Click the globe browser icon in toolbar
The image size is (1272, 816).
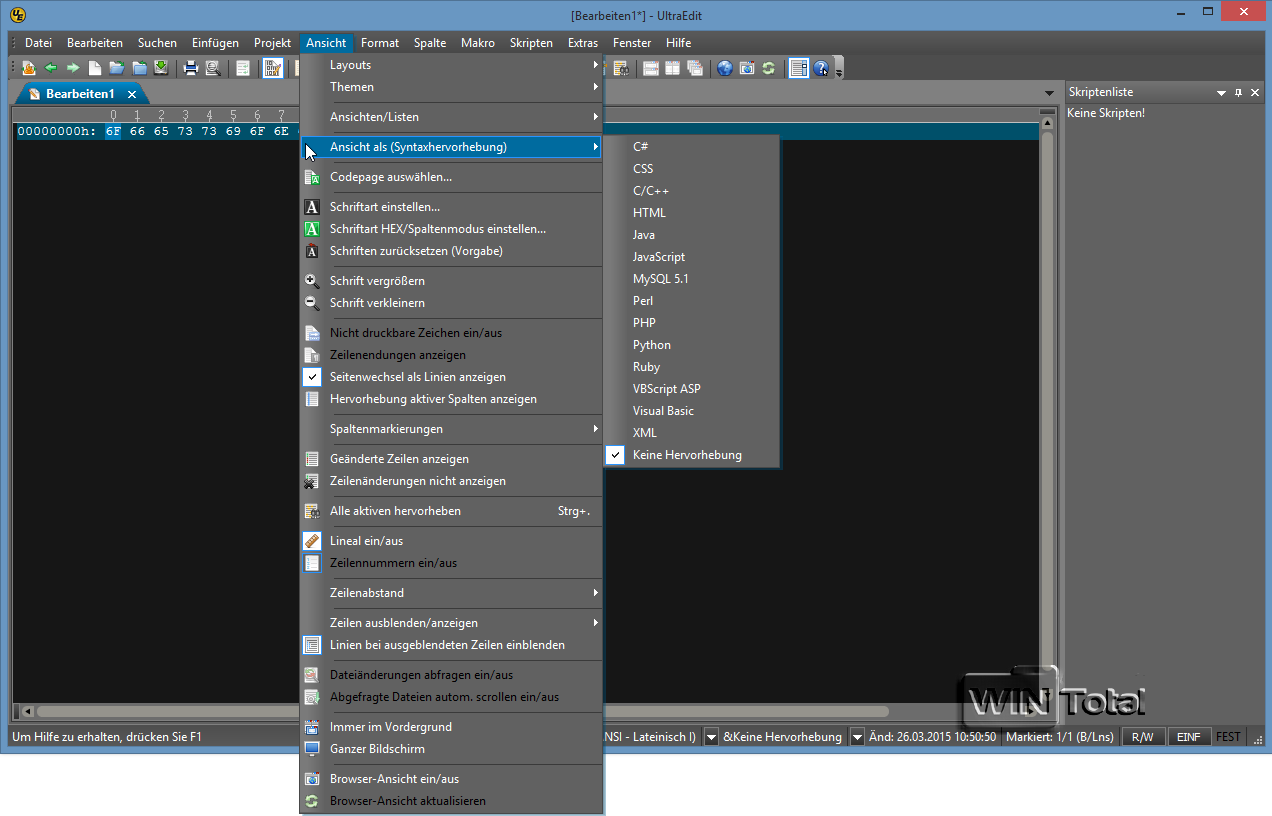[724, 68]
